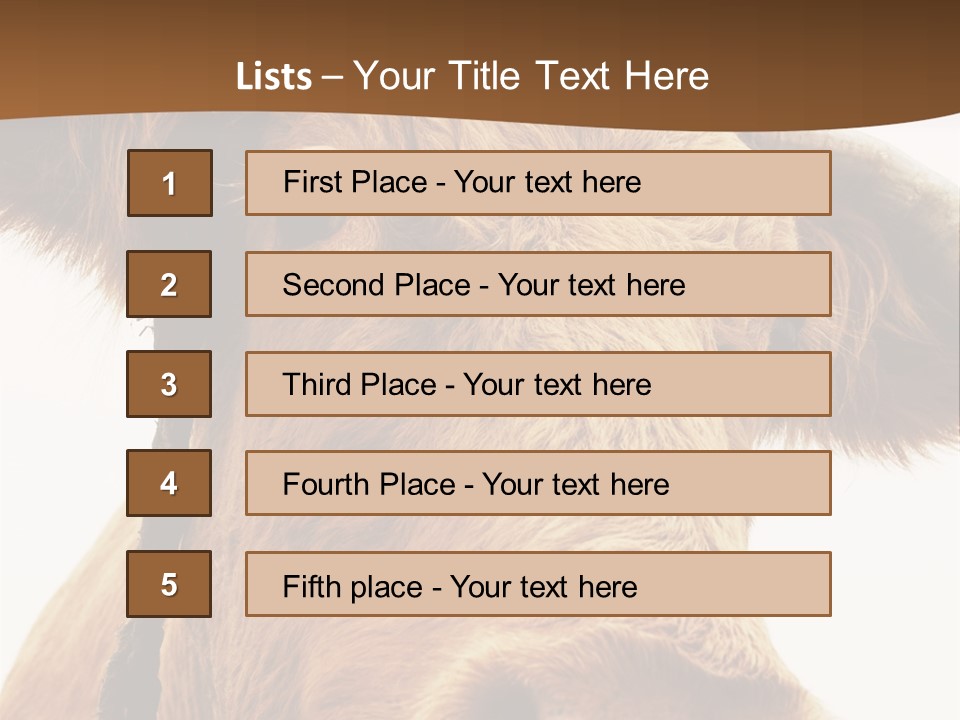Click the bold word Lists in title
This screenshot has width=960, height=720.
[274, 77]
